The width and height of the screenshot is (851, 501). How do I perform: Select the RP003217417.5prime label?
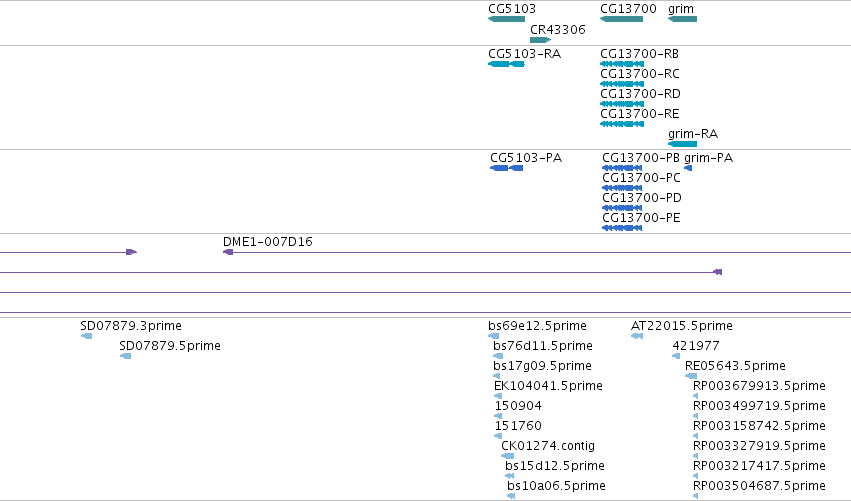click(759, 466)
